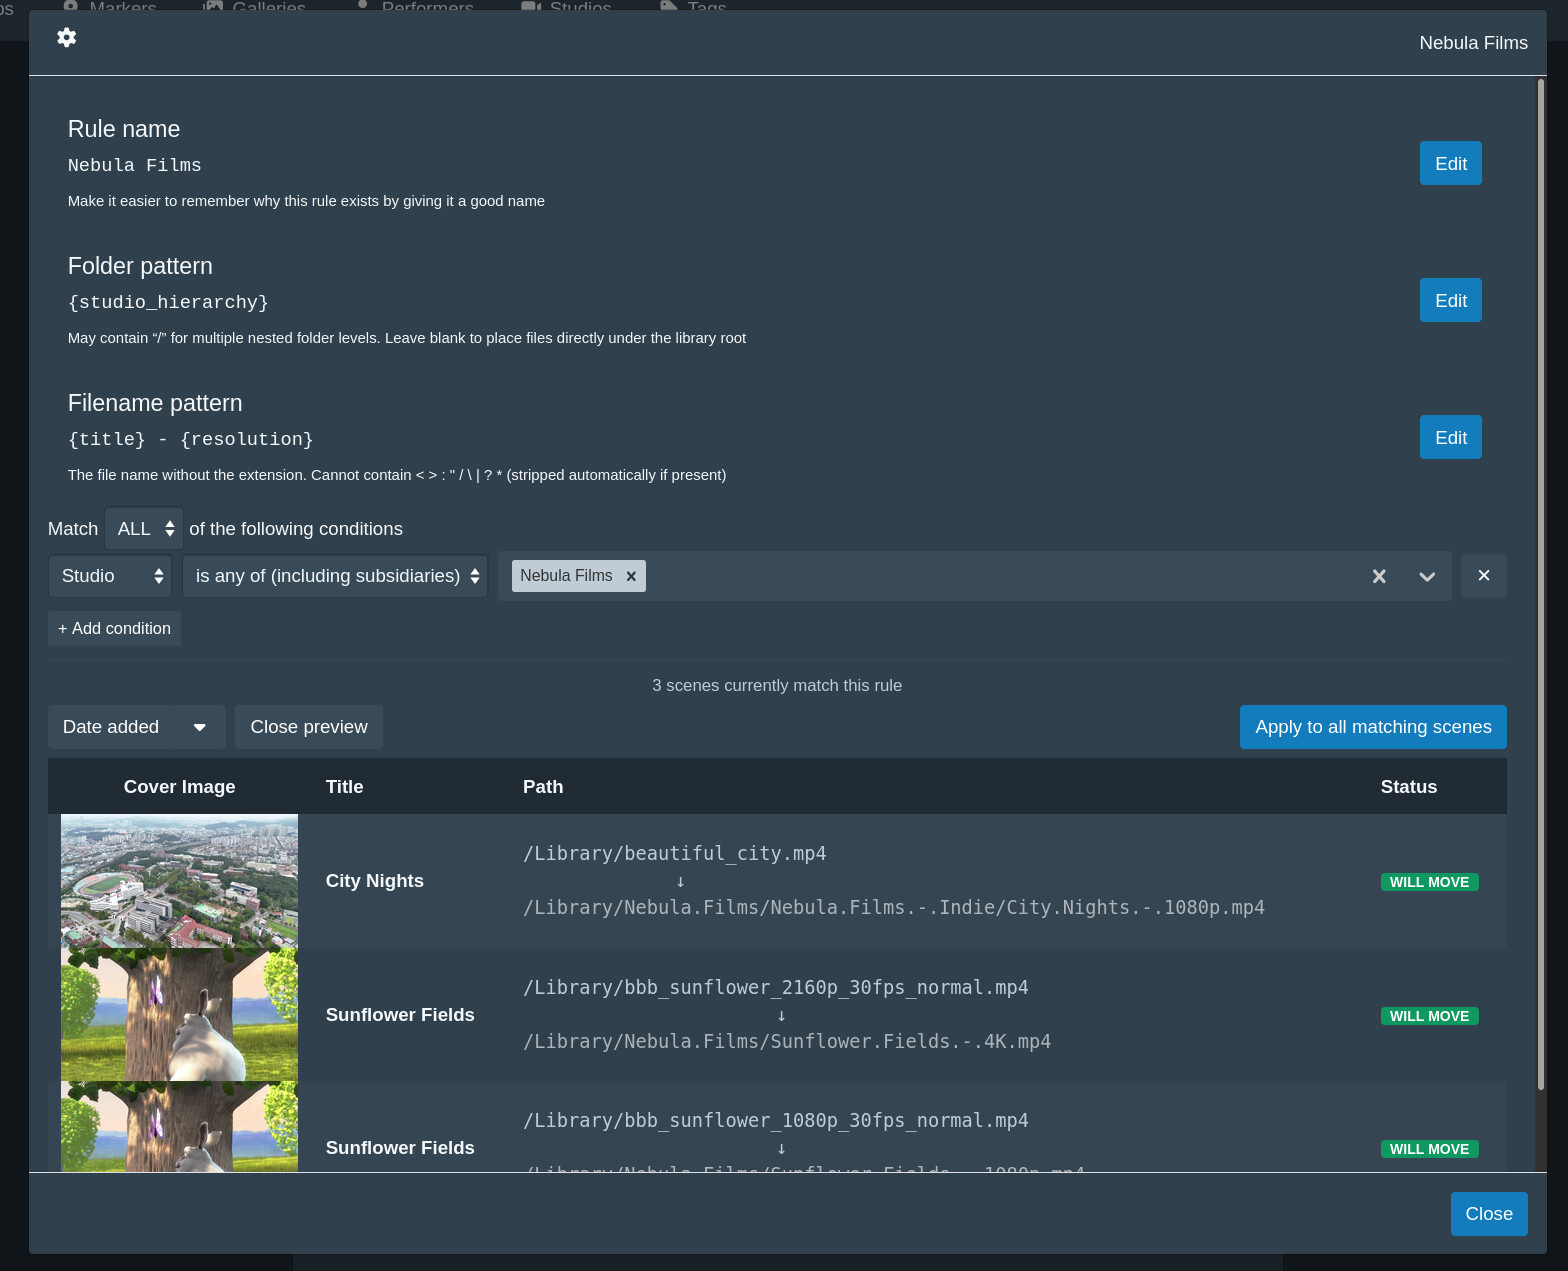Apply to all matching scenes
The image size is (1568, 1271).
point(1373,727)
